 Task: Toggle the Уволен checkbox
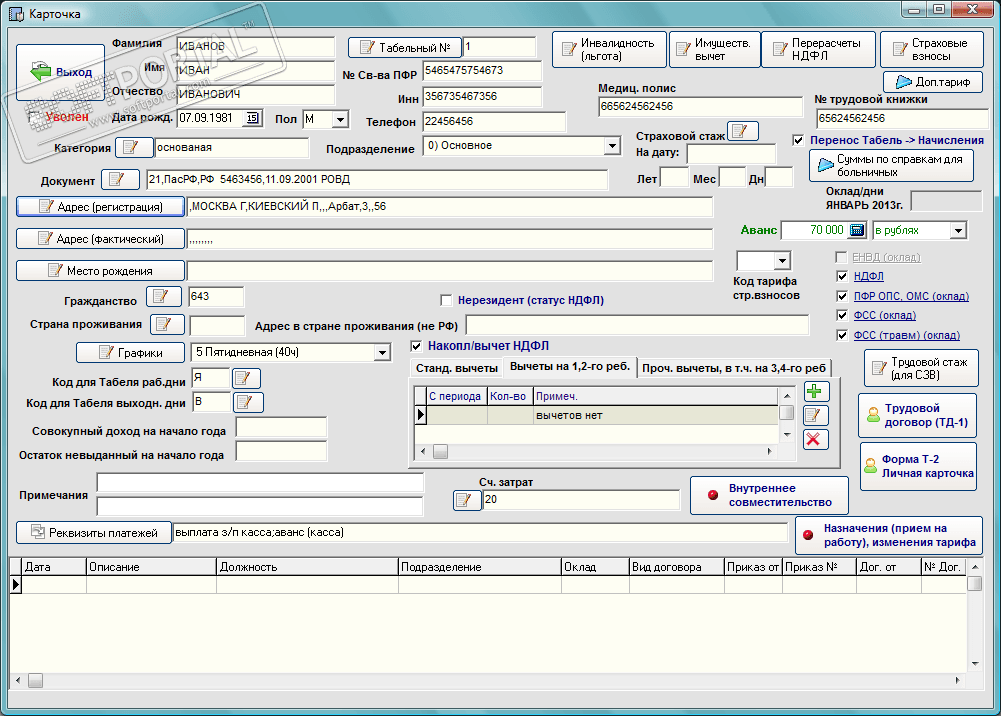[x=35, y=117]
